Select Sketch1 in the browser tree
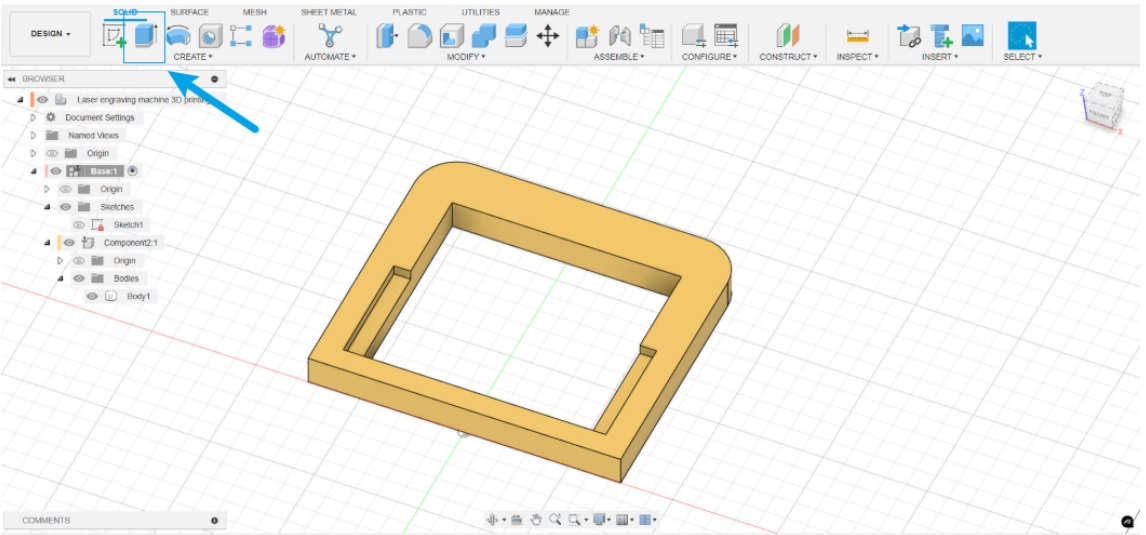 129,224
